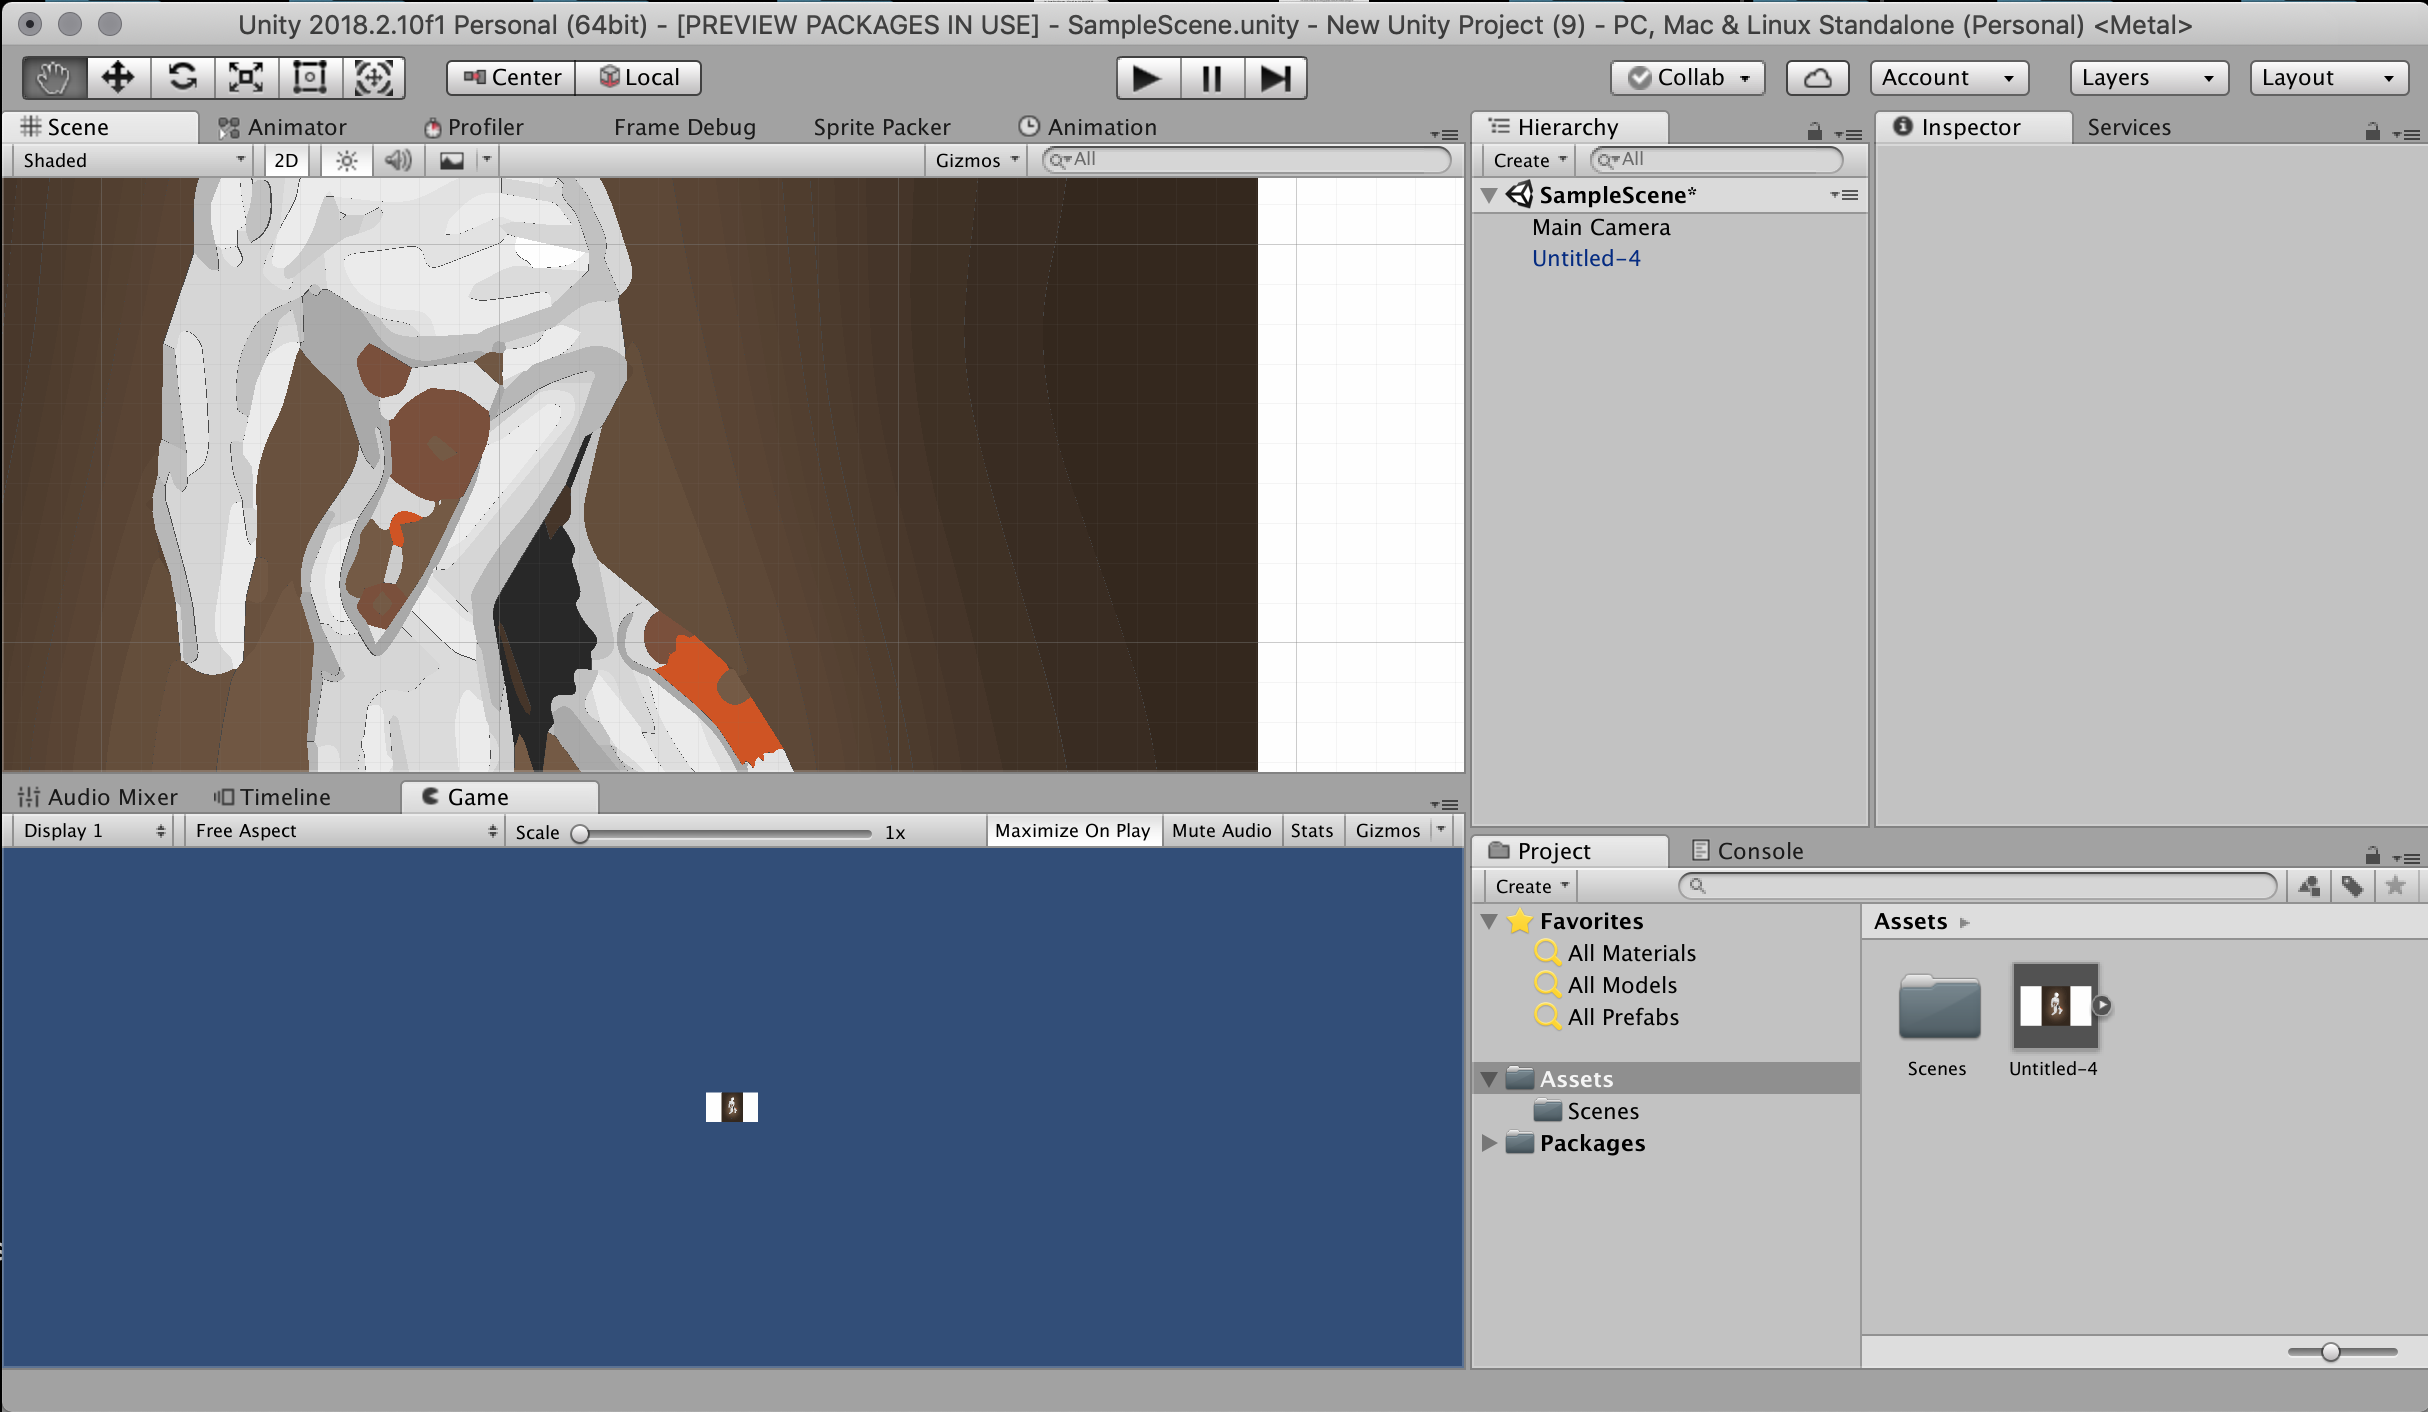Screen dimensions: 2428x1412
Task: Open the Cloud services icon
Action: pyautogui.click(x=1817, y=77)
